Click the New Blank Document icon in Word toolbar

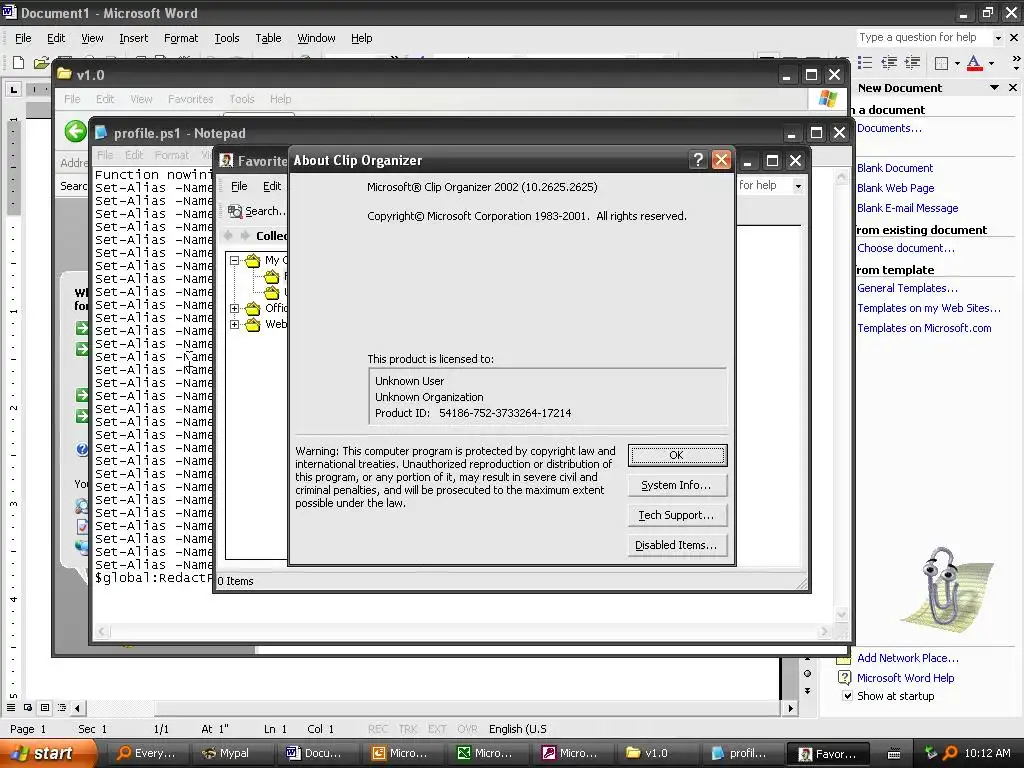tap(18, 63)
